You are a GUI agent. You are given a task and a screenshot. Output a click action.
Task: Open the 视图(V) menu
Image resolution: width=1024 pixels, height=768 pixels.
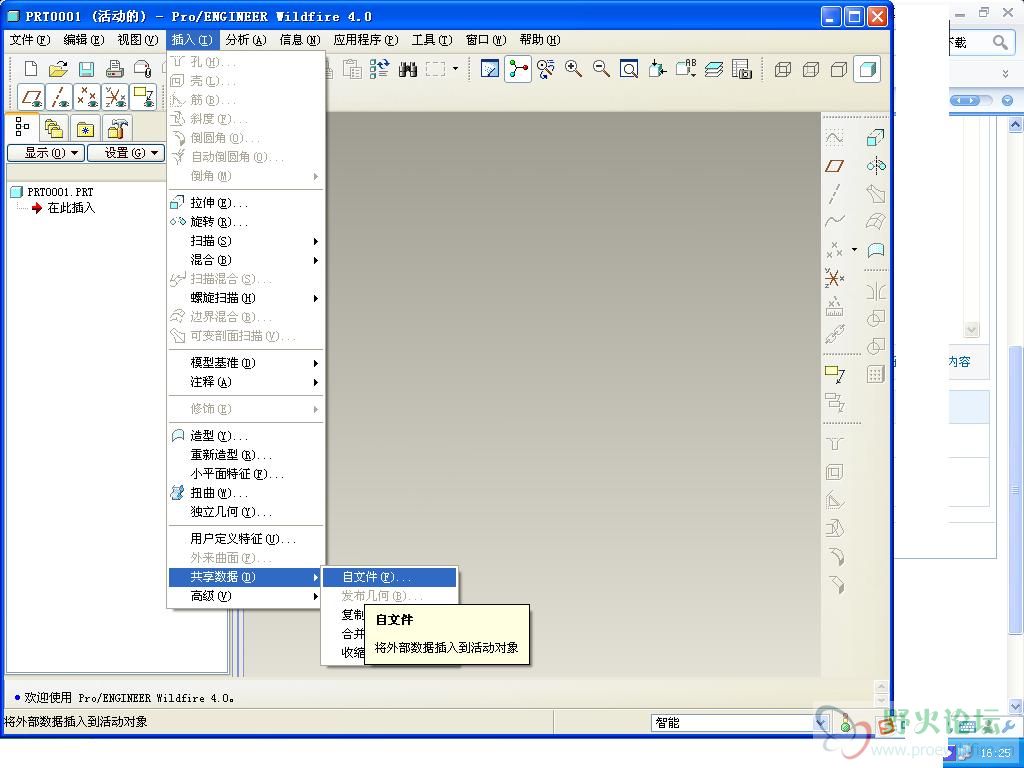click(x=138, y=40)
